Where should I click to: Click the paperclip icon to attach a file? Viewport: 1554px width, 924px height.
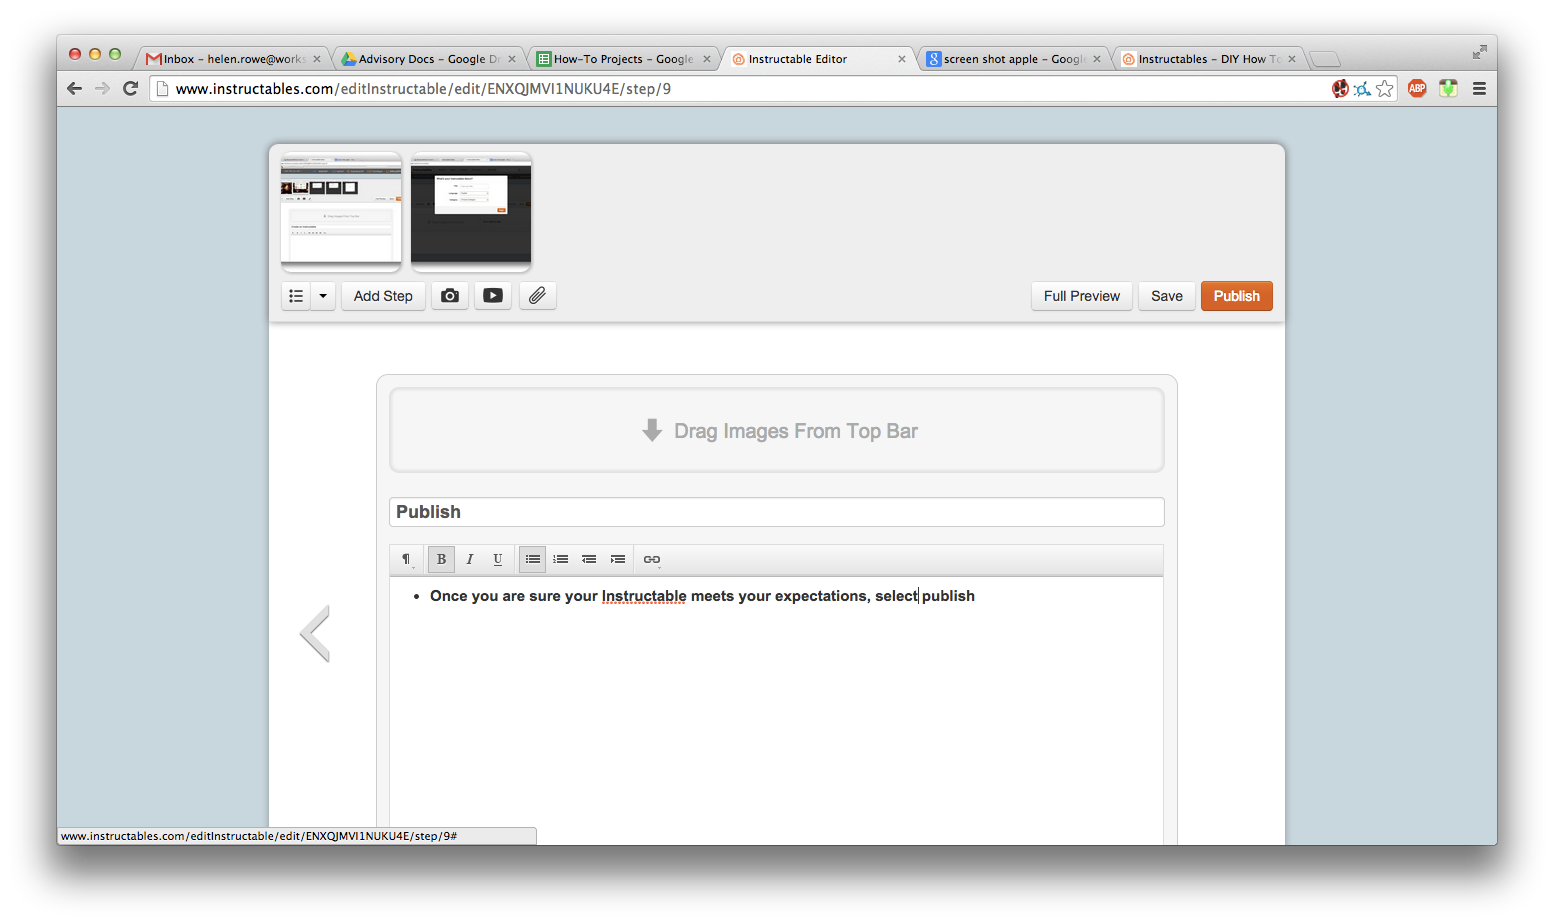click(537, 295)
